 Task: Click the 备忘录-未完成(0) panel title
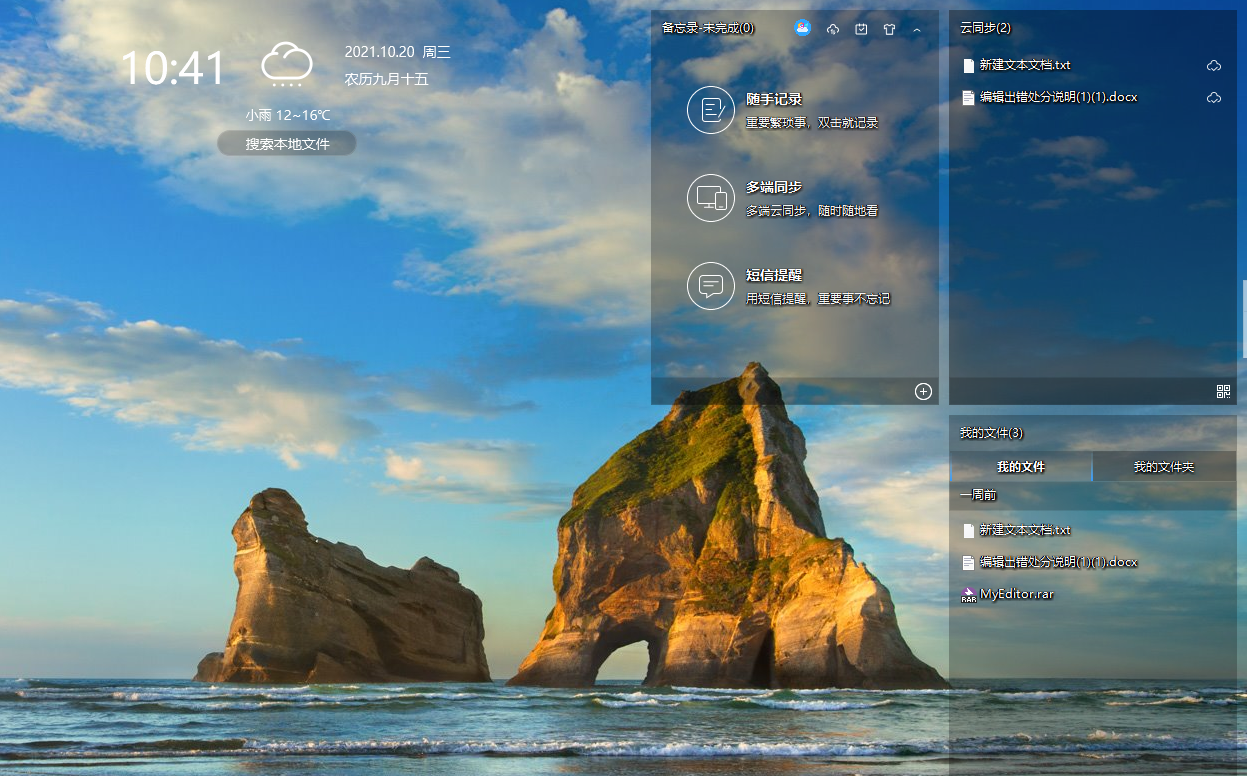708,28
